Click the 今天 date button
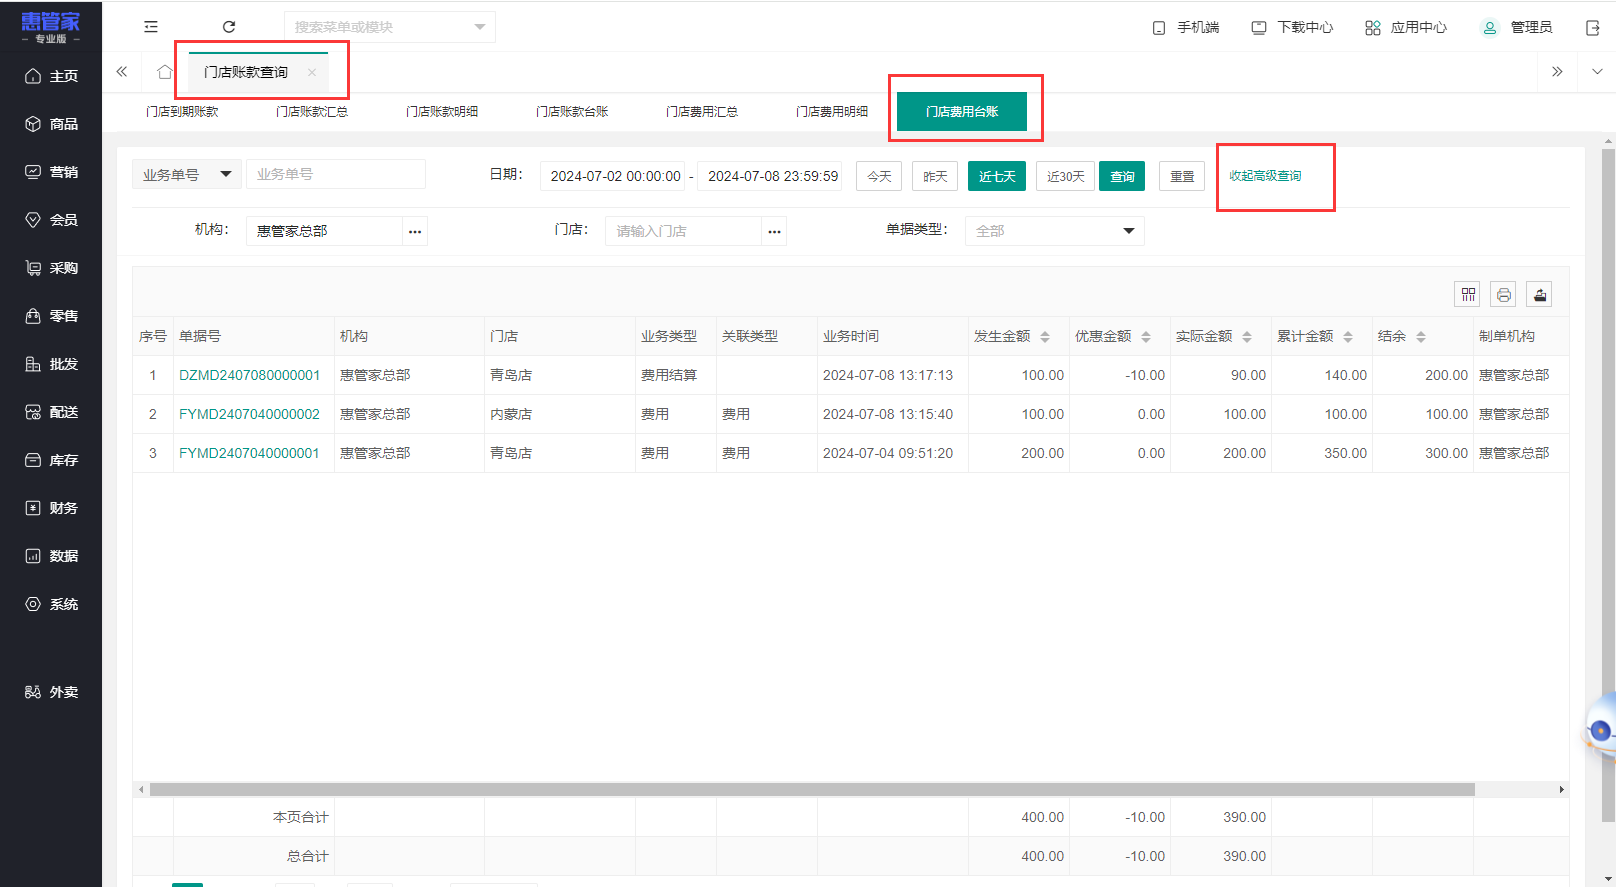Viewport: 1616px width, 887px height. (x=879, y=176)
